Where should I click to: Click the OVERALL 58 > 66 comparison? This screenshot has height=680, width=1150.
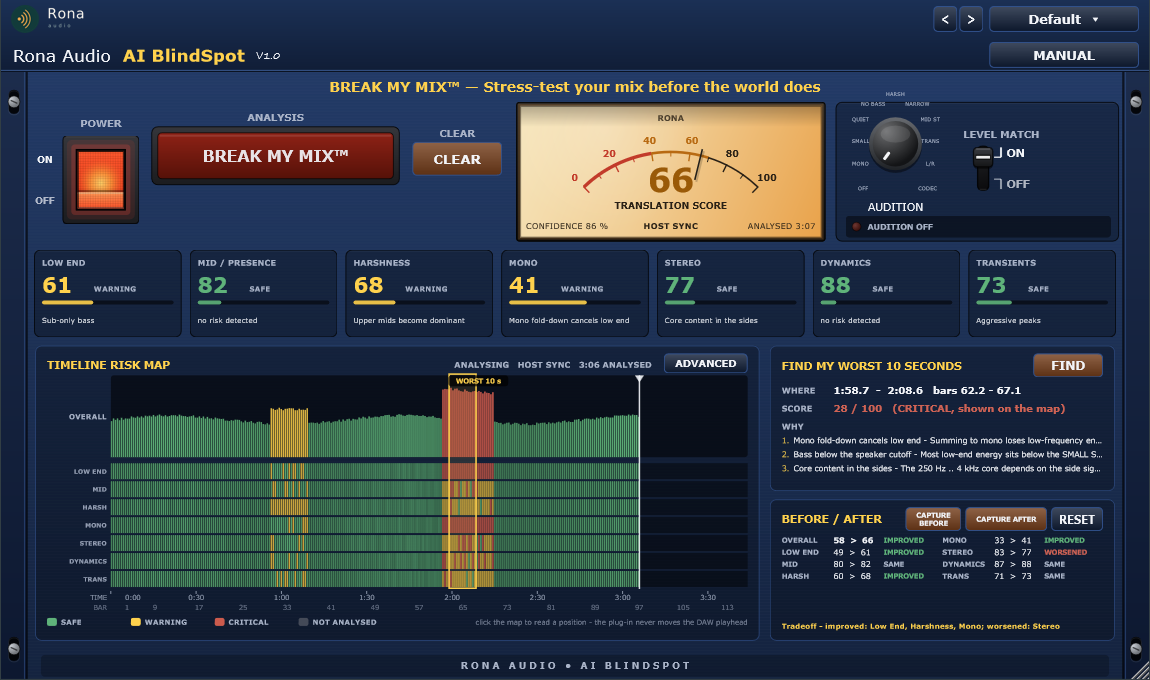point(853,540)
